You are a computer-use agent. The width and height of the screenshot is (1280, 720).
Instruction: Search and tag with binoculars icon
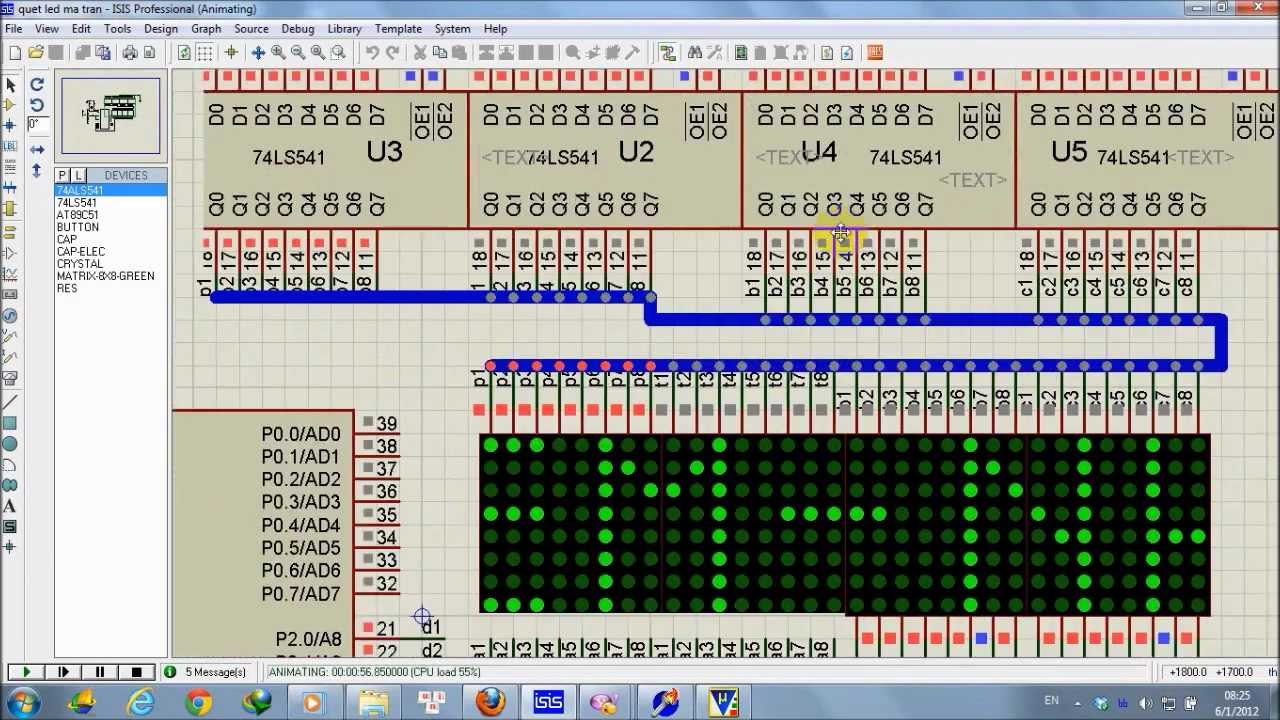coord(695,53)
